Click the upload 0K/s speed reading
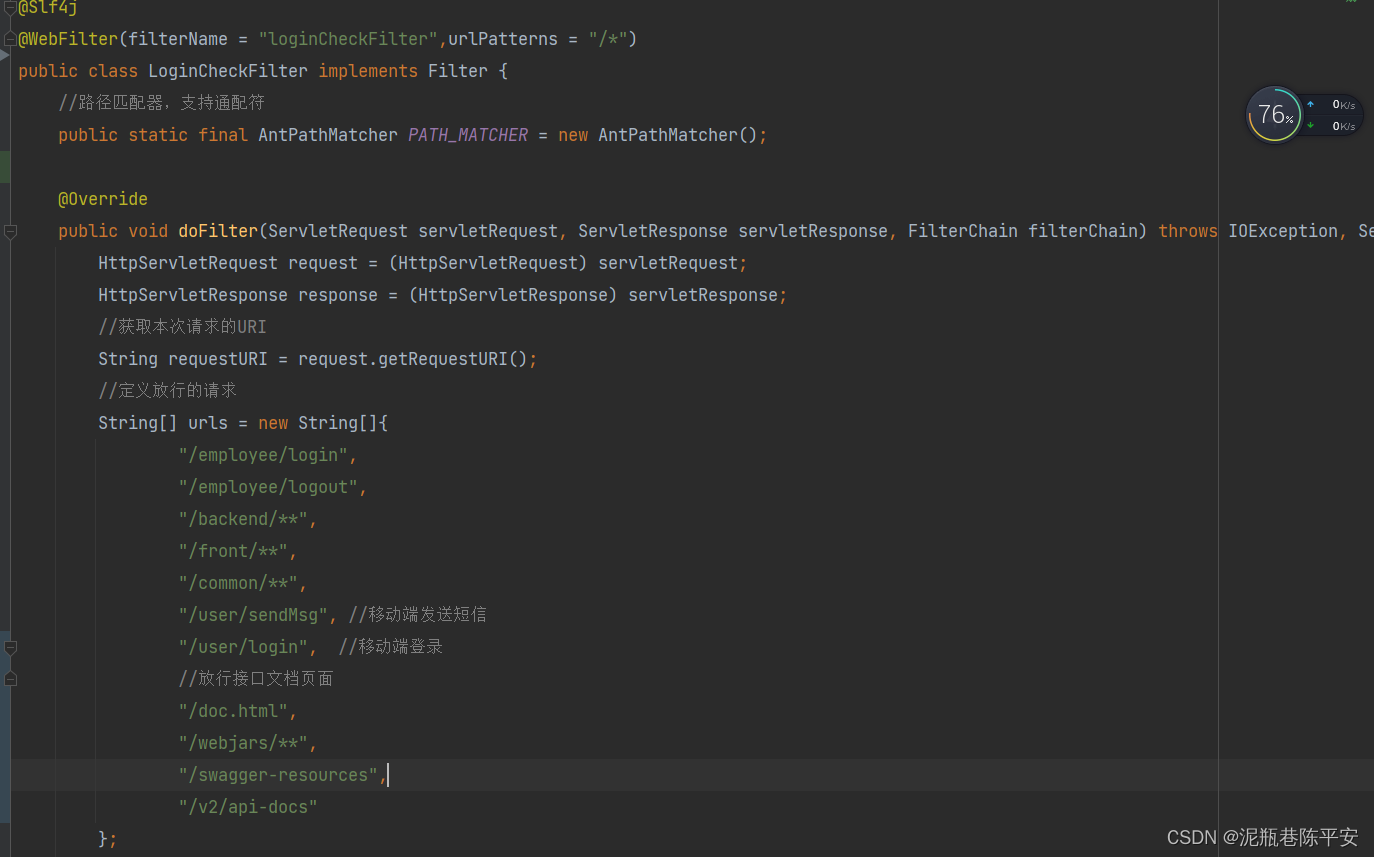1374x857 pixels. (x=1344, y=103)
